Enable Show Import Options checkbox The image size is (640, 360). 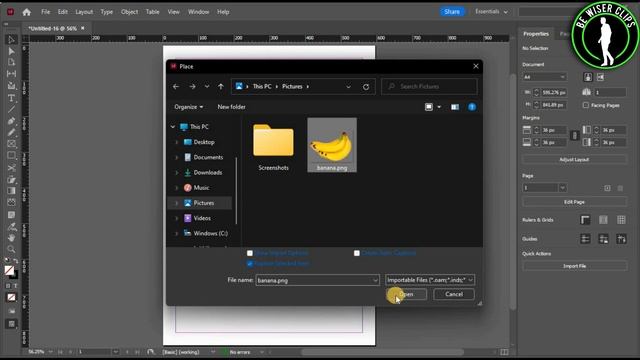click(x=250, y=253)
